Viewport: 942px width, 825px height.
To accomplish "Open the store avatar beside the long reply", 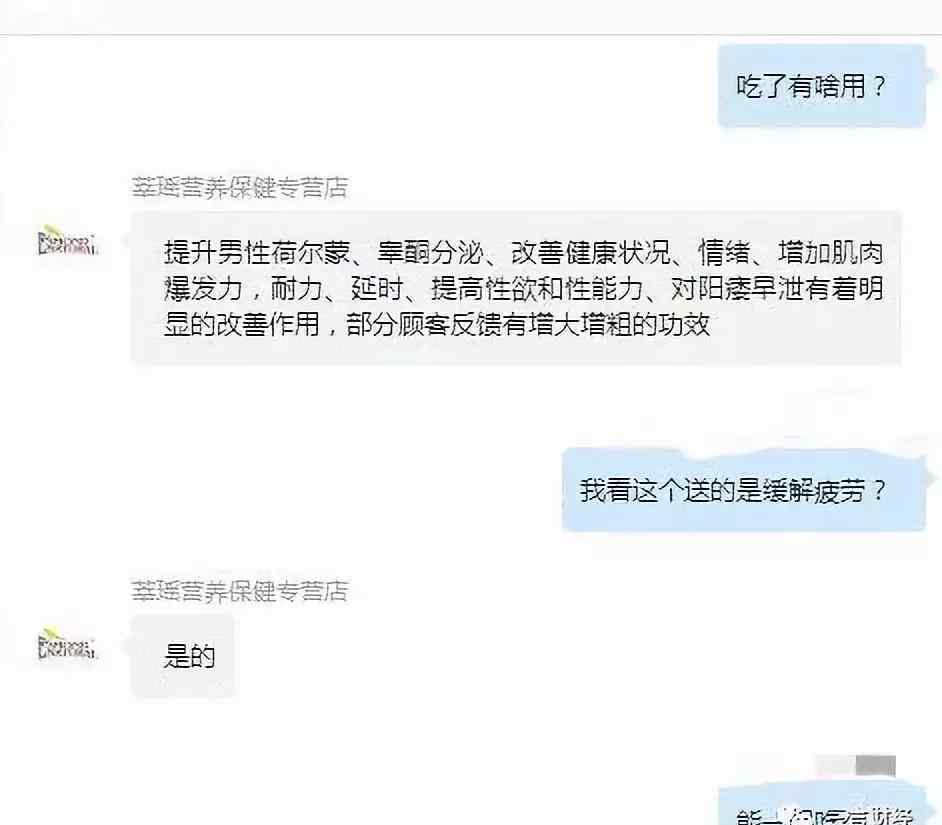I will (66, 242).
